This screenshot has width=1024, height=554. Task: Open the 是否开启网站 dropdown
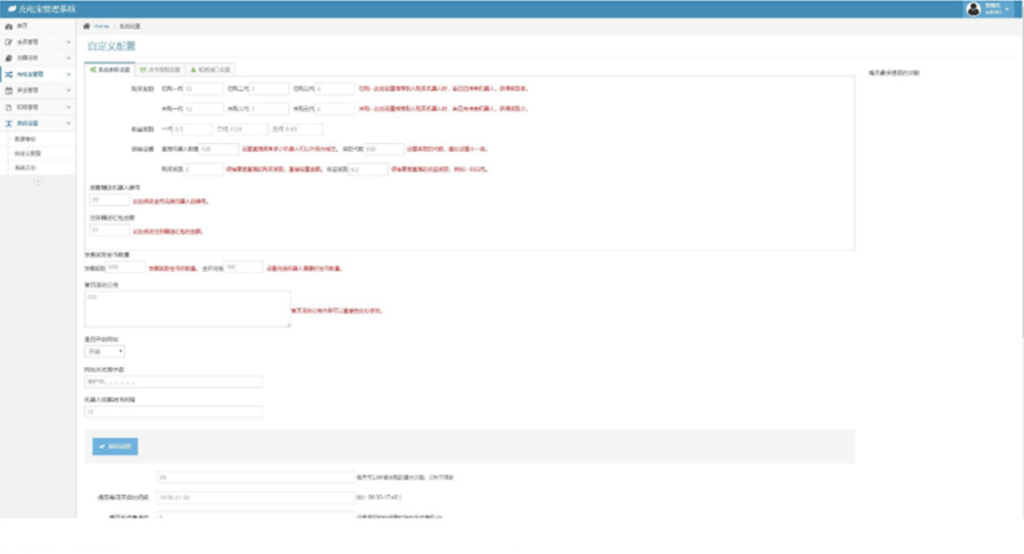pos(104,352)
